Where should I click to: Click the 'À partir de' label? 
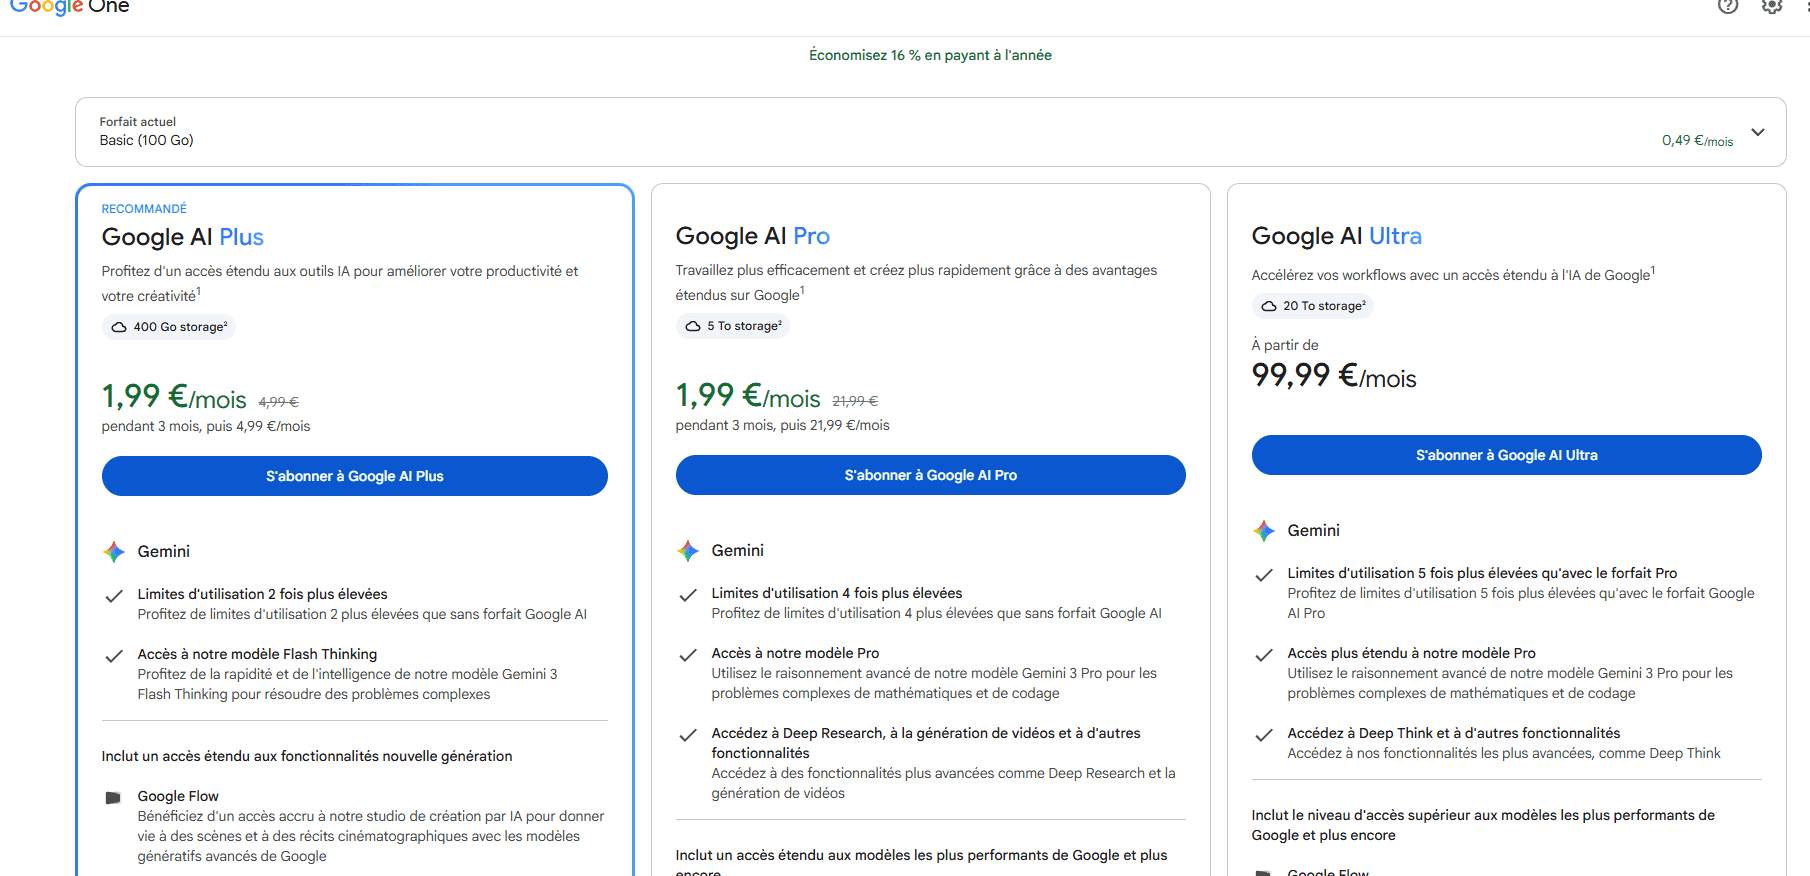(x=1285, y=345)
